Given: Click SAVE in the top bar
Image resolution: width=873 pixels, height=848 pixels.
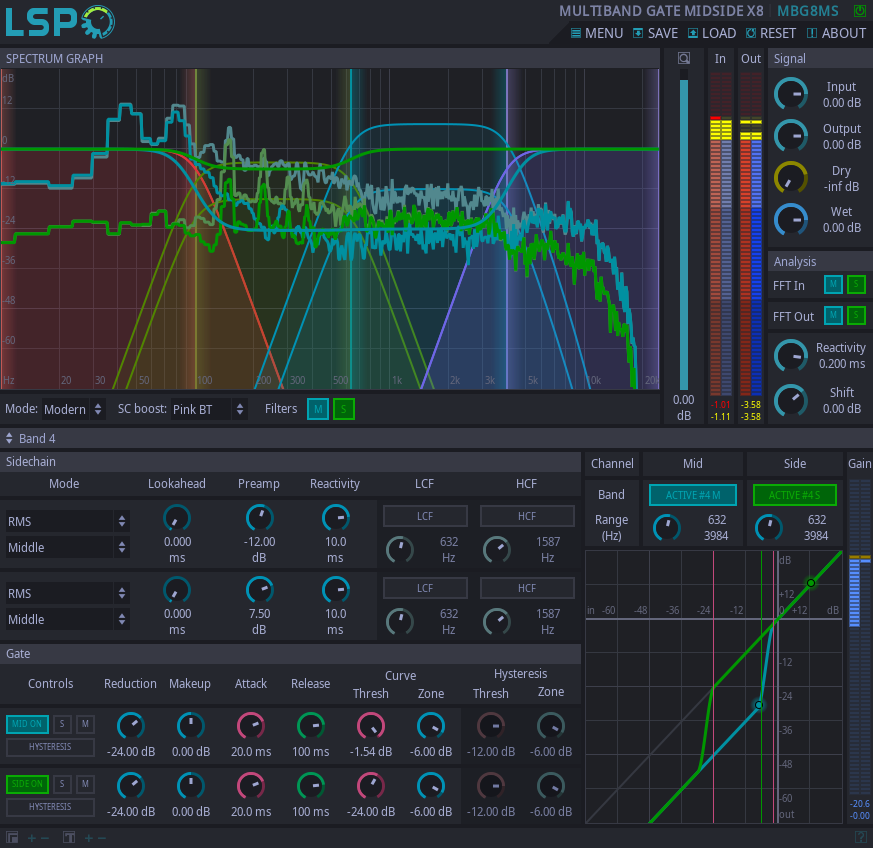Looking at the screenshot, I should tap(655, 33).
